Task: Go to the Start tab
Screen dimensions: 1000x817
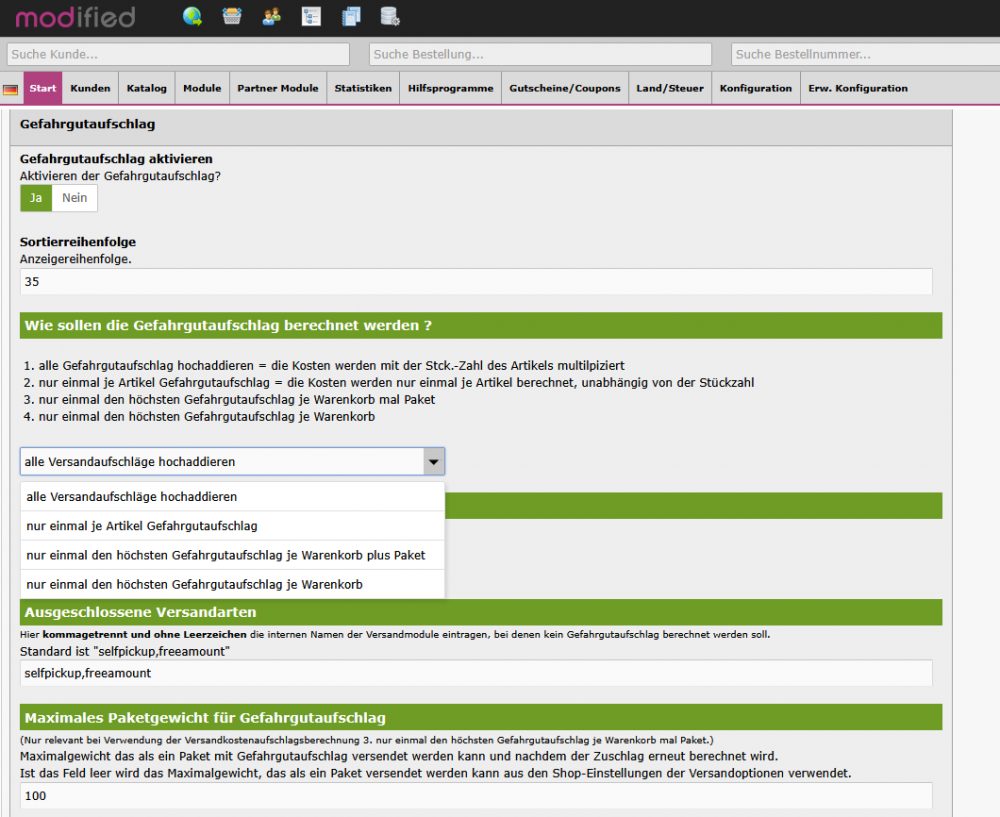Action: pyautogui.click(x=43, y=88)
